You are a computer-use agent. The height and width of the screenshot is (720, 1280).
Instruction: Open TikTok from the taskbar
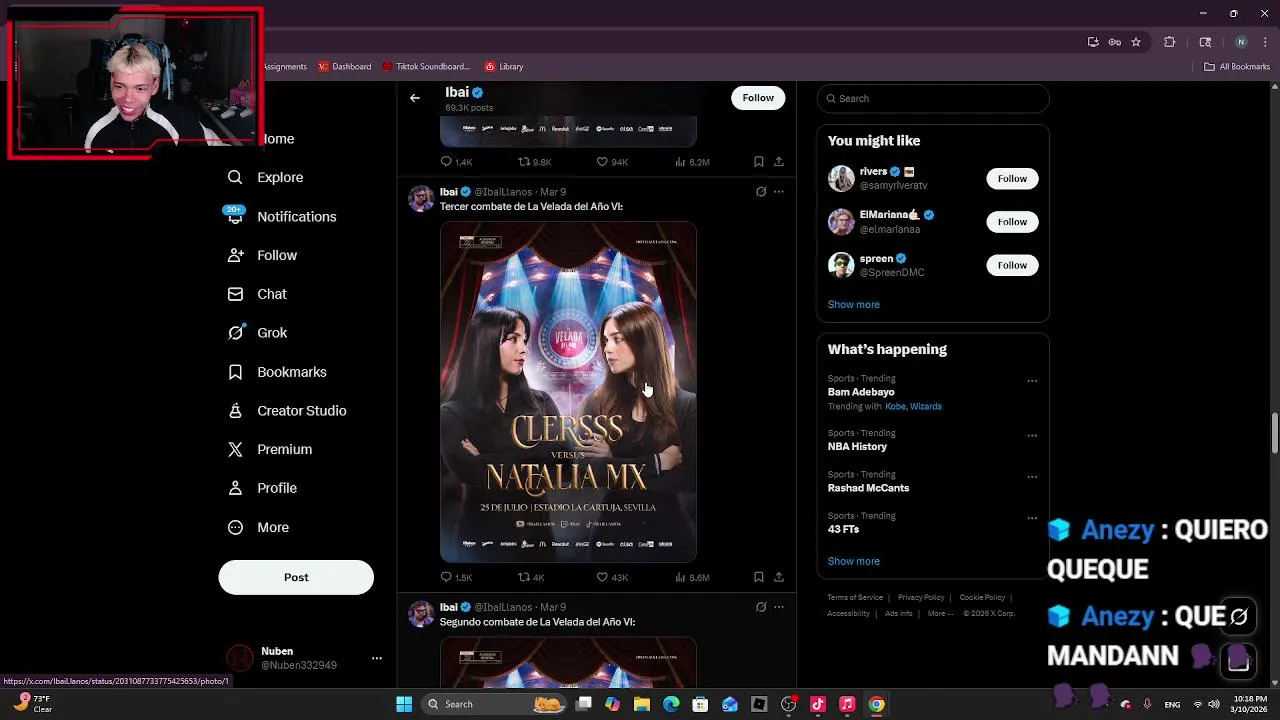click(x=818, y=704)
